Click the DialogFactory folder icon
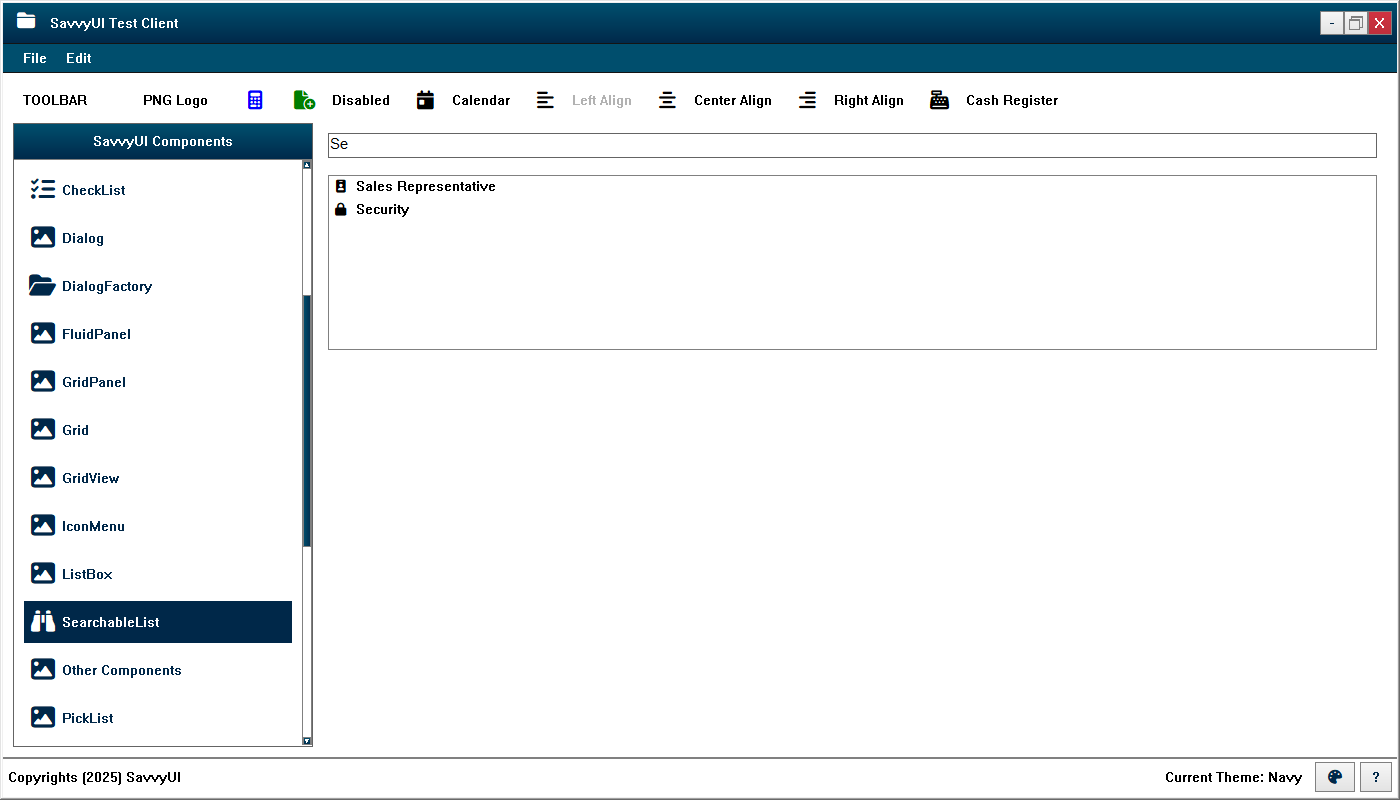 pos(42,286)
